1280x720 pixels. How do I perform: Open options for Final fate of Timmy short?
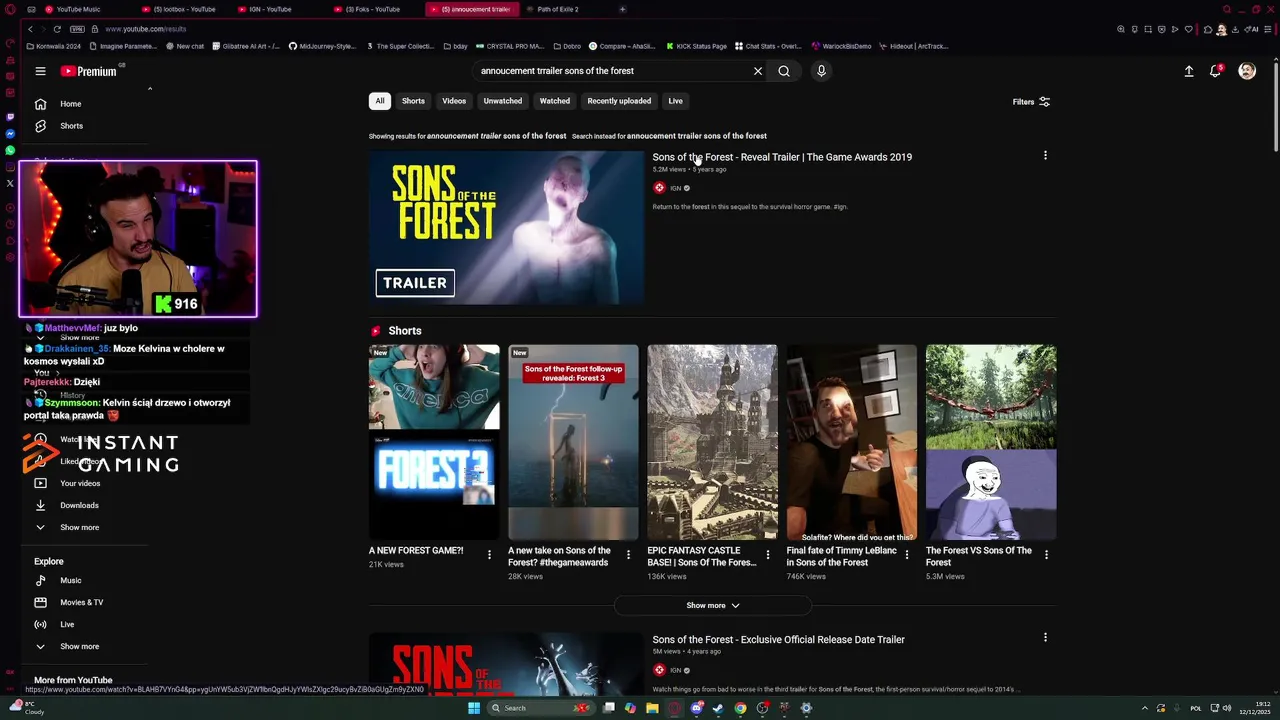907,554
